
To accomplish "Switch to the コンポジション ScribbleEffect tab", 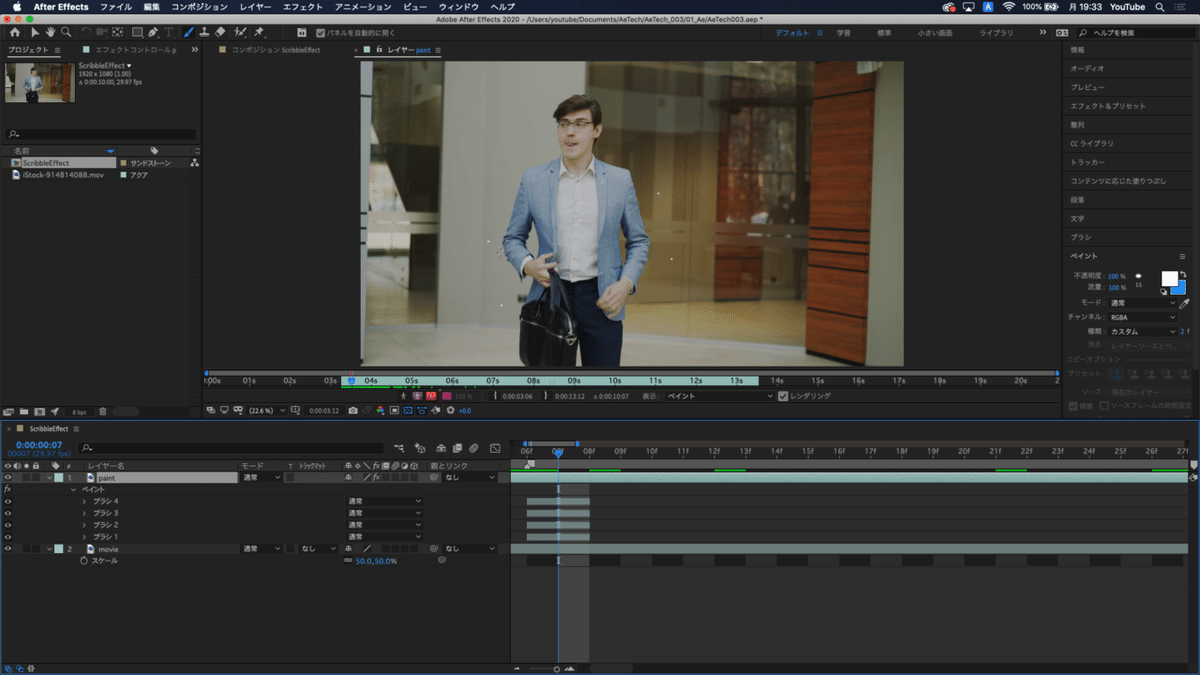I will 276,49.
